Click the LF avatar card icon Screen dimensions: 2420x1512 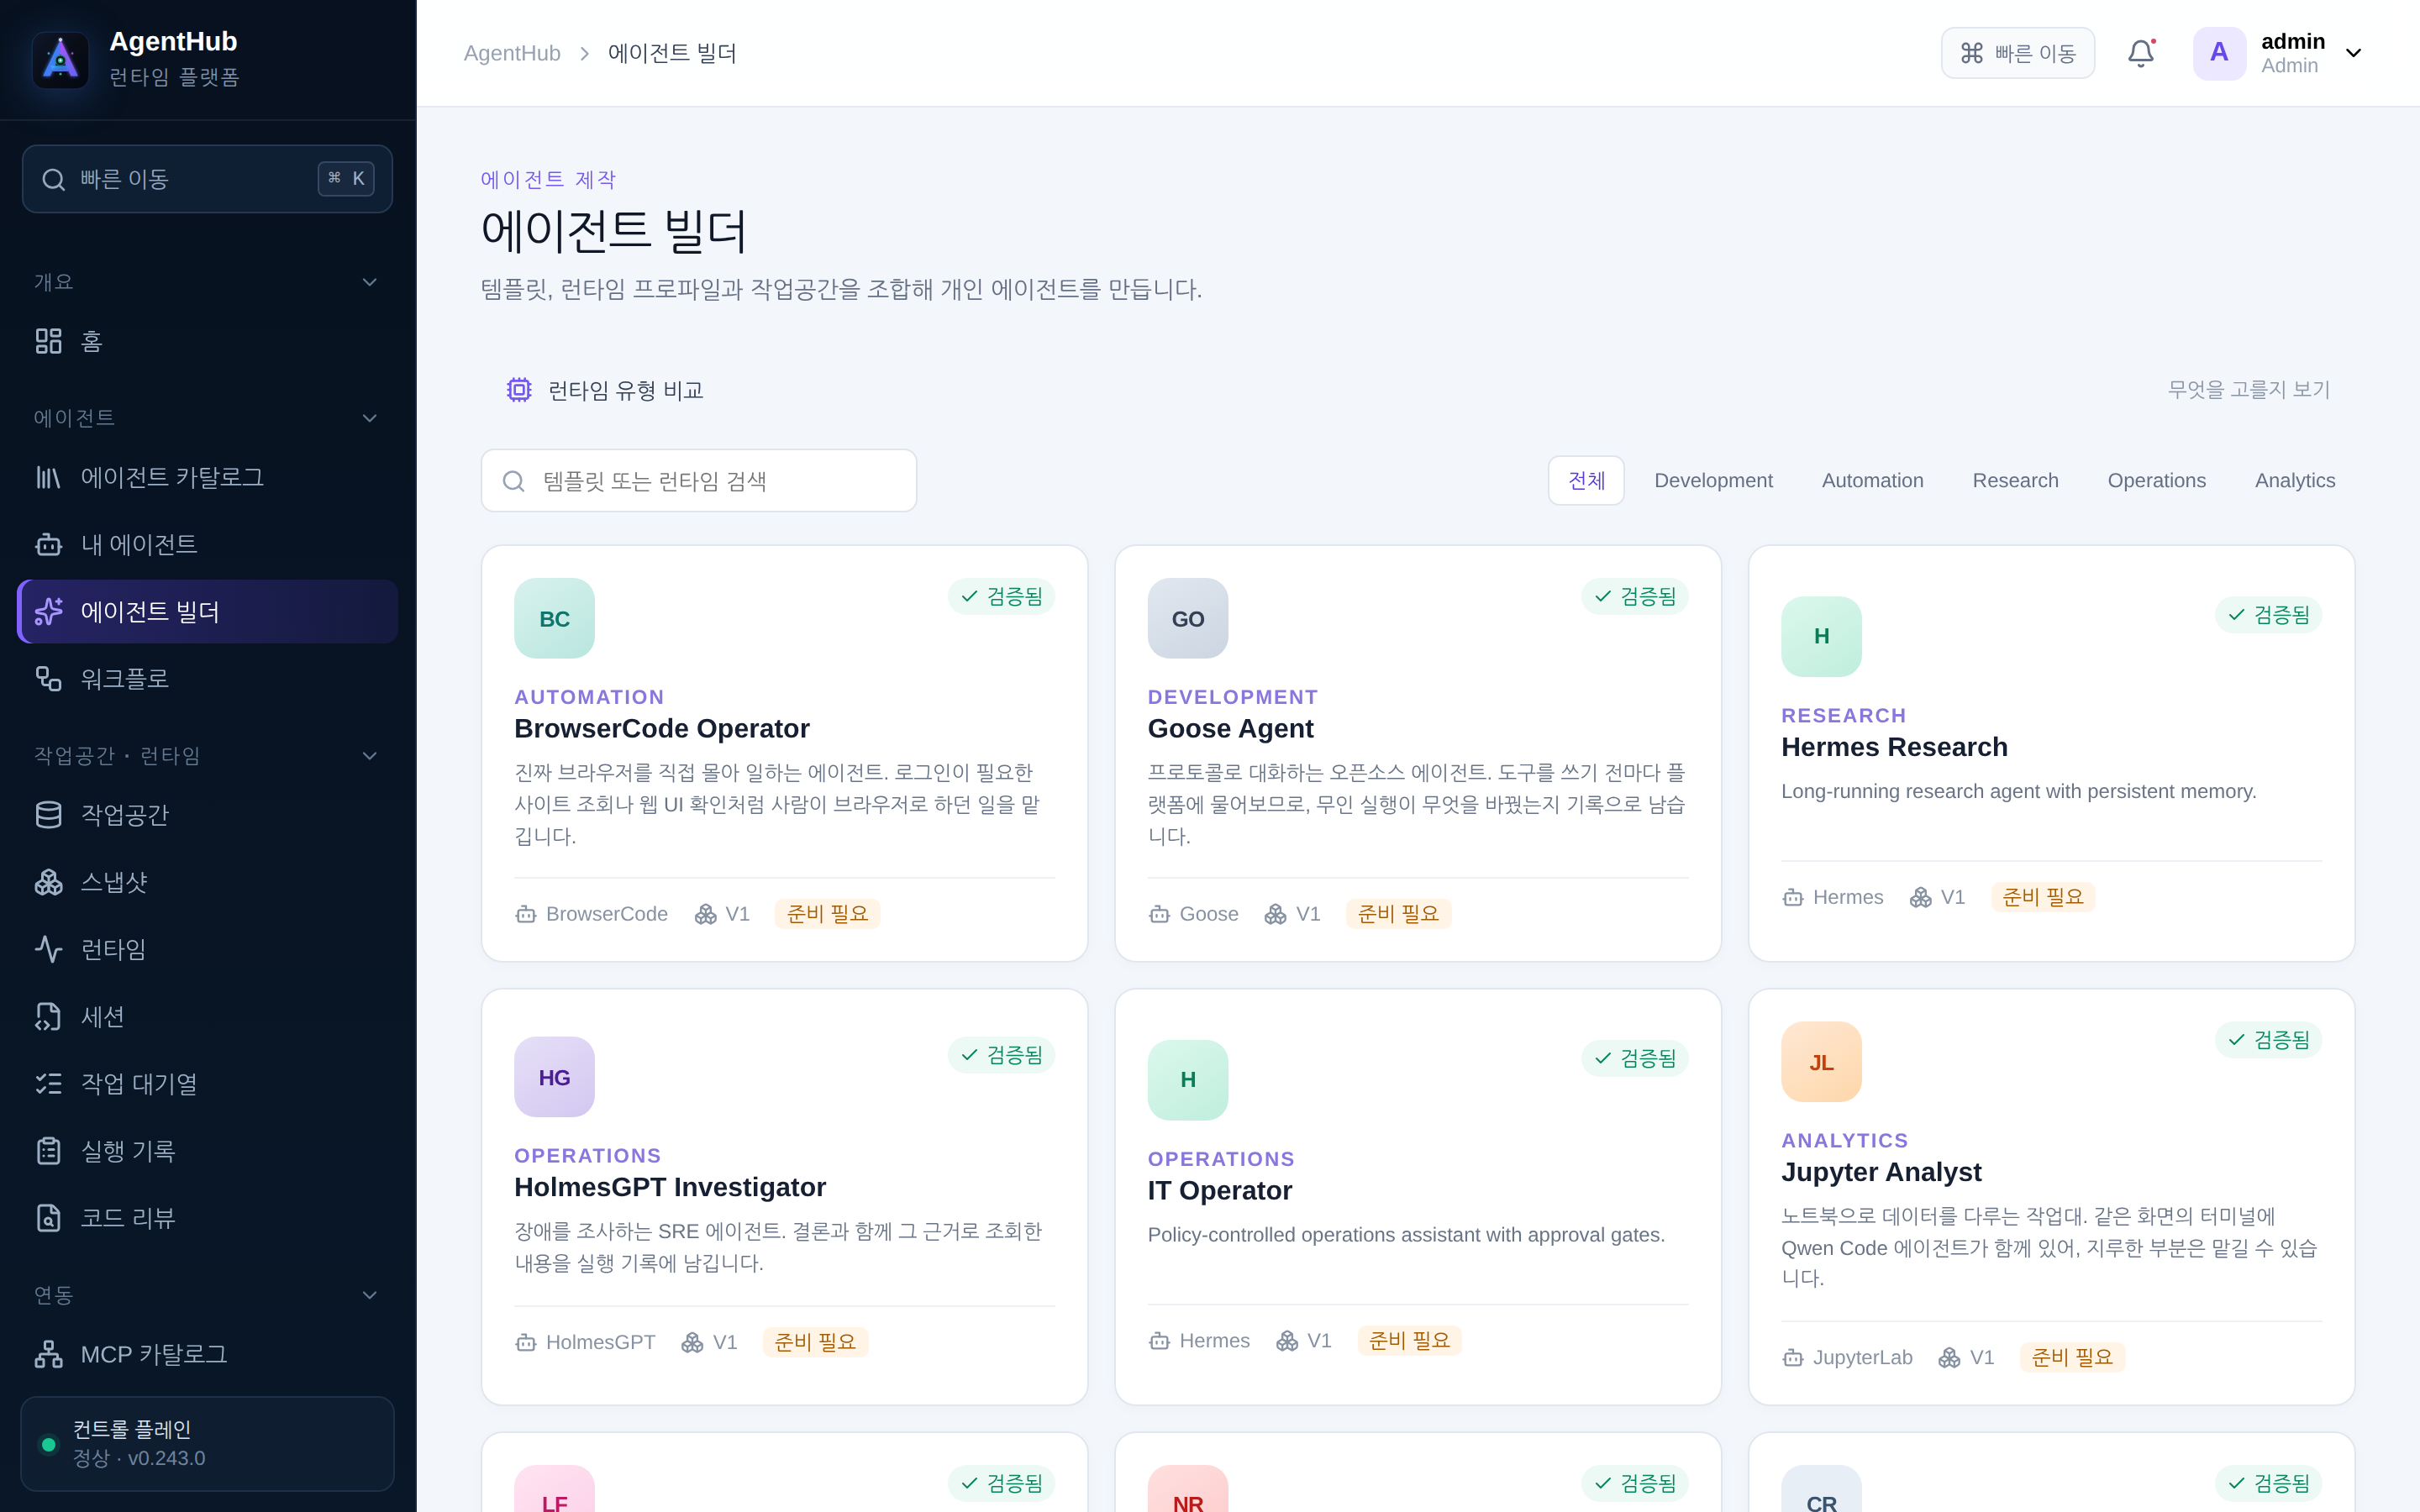[x=554, y=1488]
